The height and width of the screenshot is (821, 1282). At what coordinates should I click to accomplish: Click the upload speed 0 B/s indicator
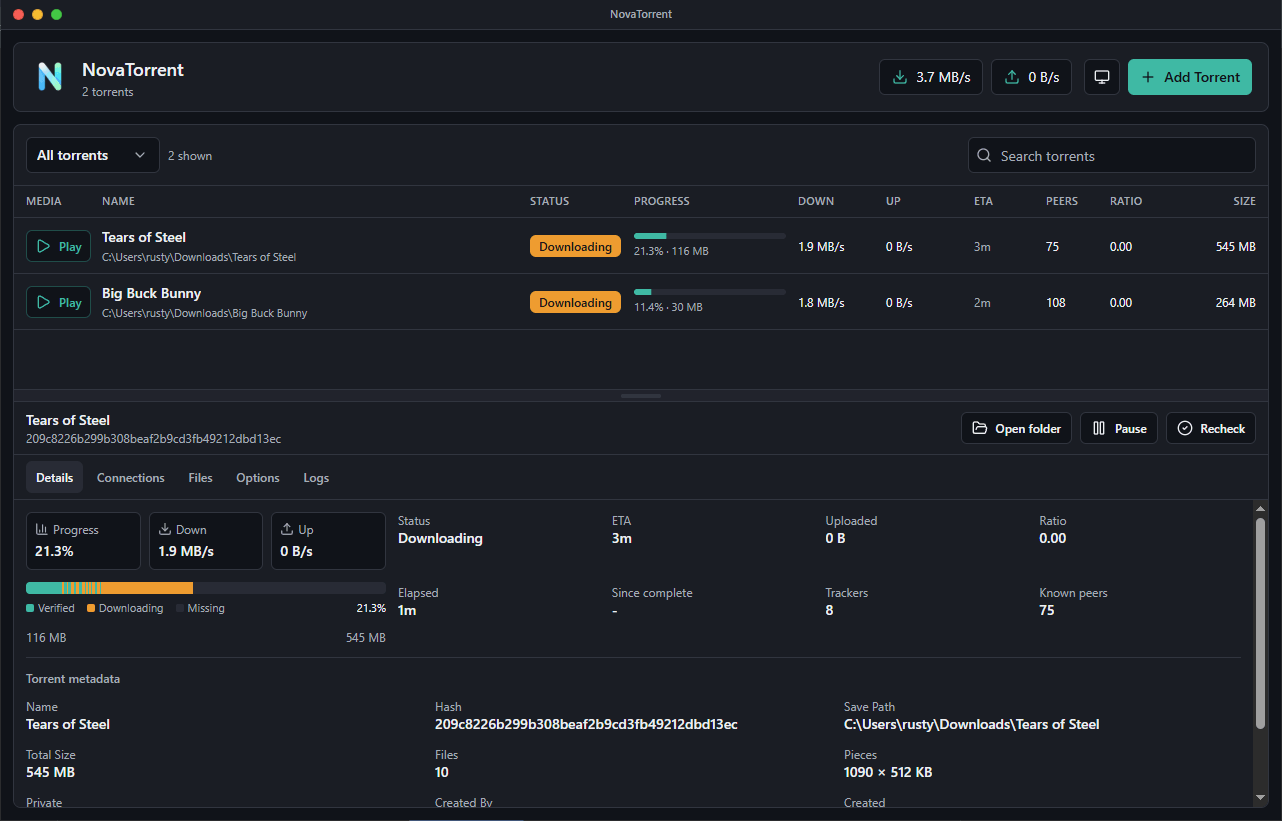pyautogui.click(x=1031, y=77)
